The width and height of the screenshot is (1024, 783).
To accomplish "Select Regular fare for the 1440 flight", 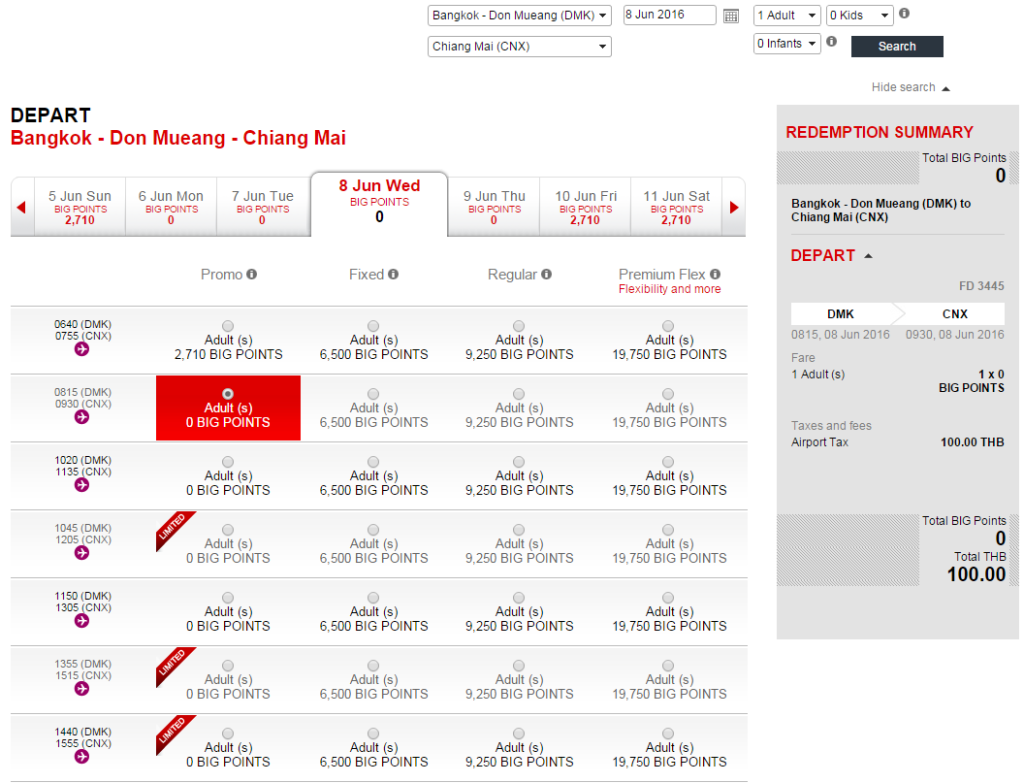I will click(x=519, y=733).
